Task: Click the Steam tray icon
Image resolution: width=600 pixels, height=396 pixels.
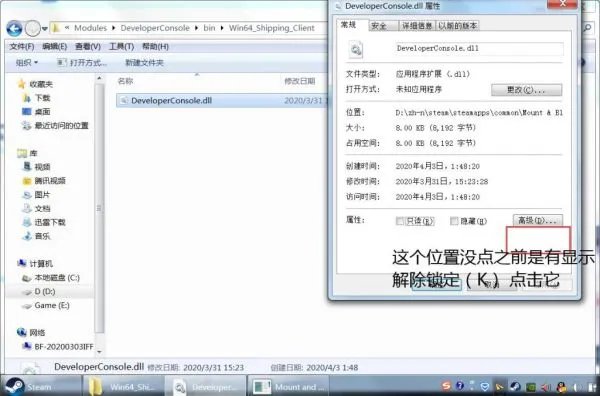Action: pyautogui.click(x=515, y=386)
